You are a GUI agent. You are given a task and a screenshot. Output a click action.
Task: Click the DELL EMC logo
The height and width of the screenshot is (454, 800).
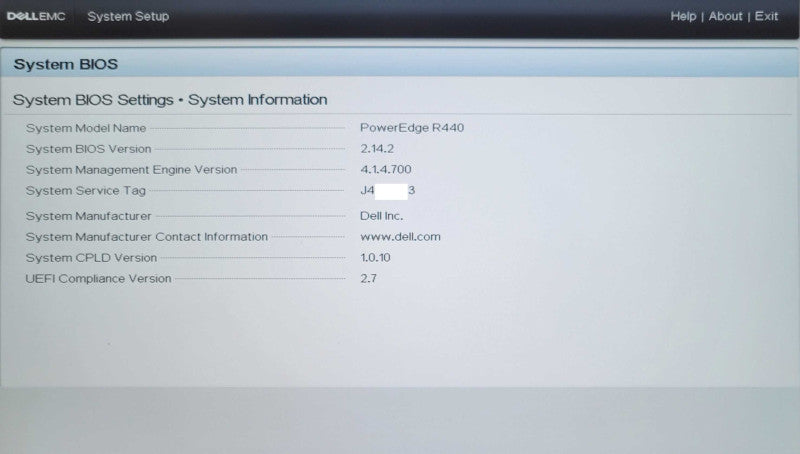tap(36, 16)
